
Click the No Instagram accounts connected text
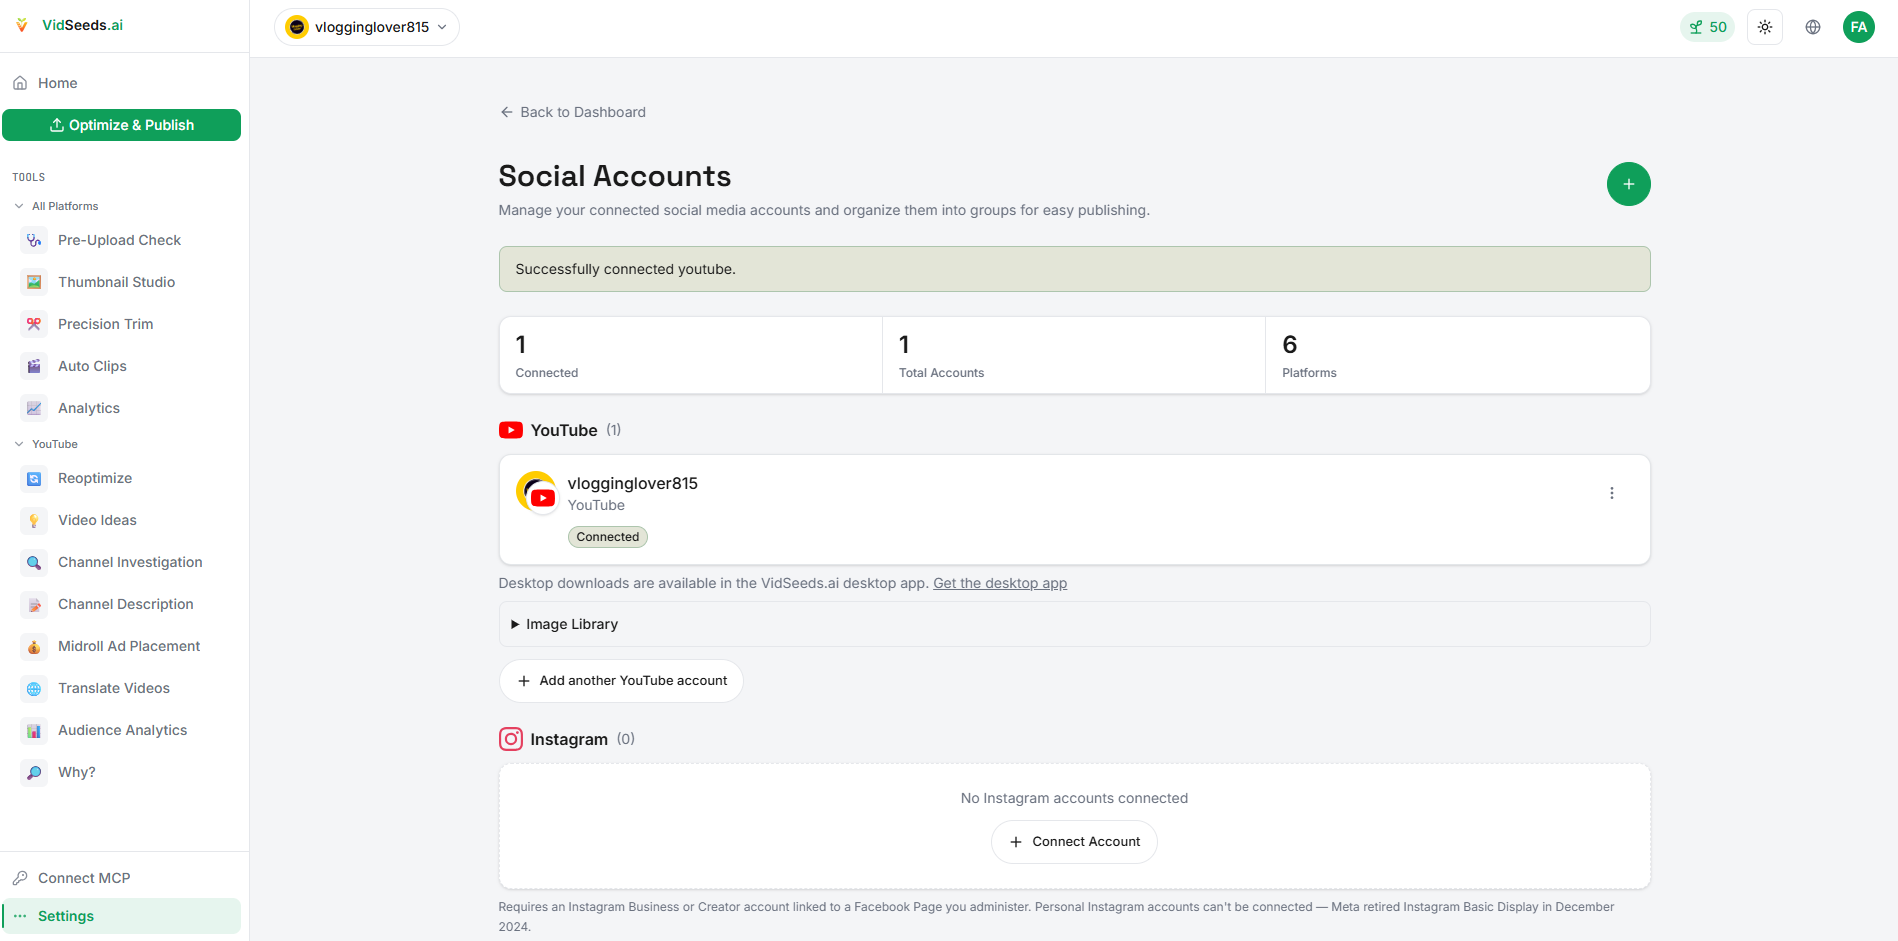coord(1074,798)
